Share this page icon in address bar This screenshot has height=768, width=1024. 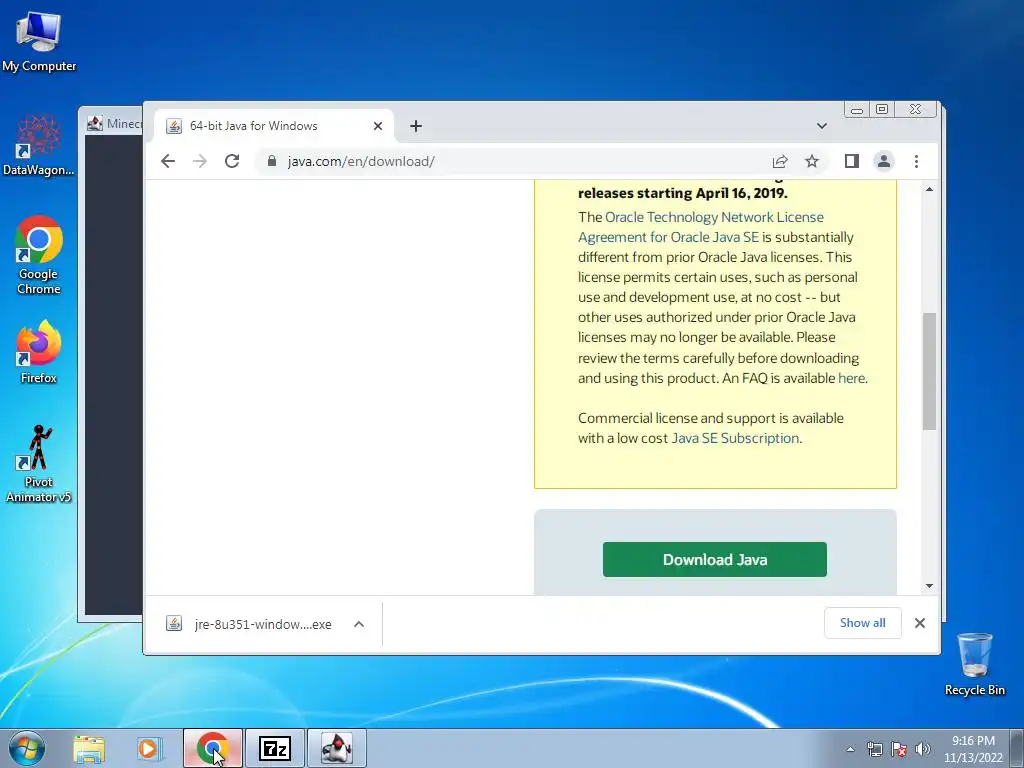coord(780,161)
